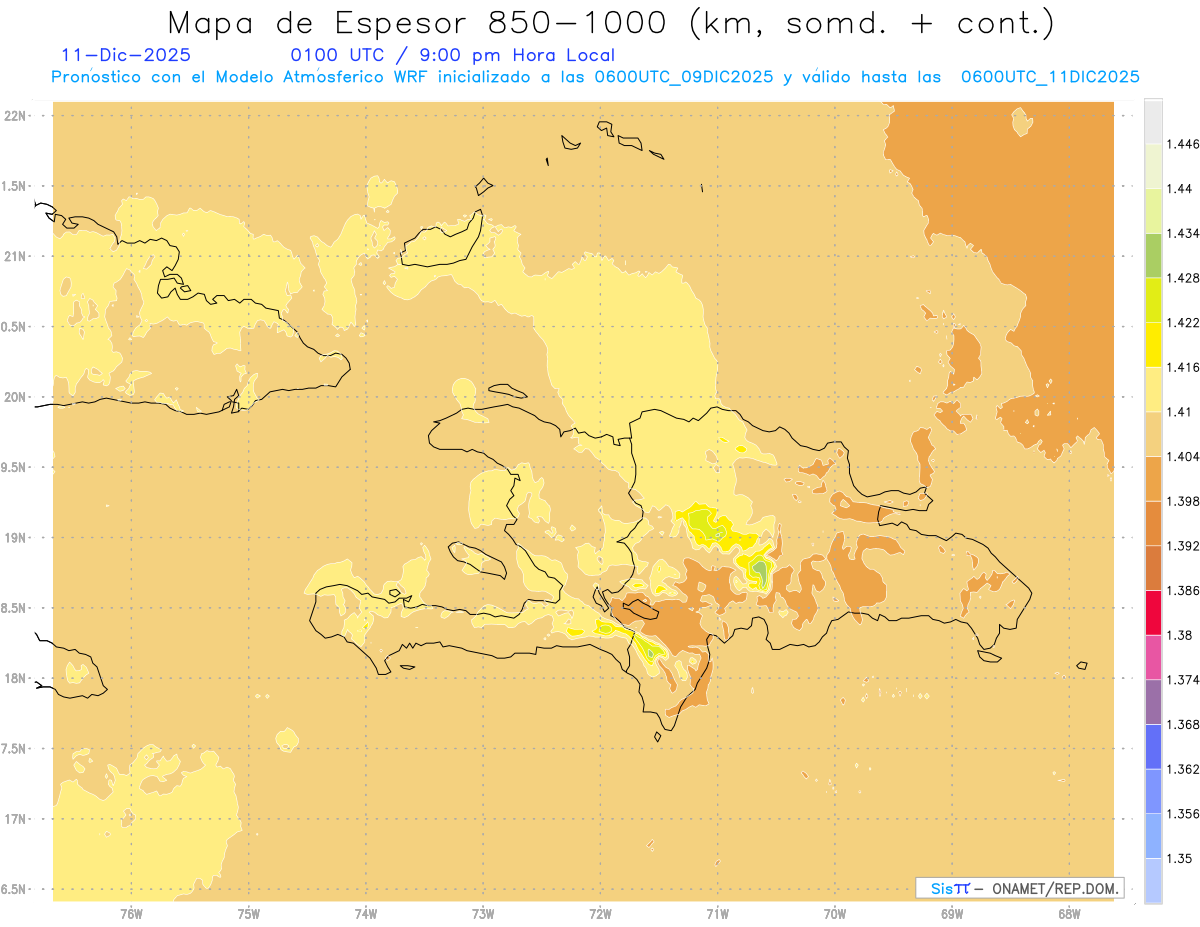Select the '1.362' colorbar value
Screen dimensions: 1200x927
1185,769
